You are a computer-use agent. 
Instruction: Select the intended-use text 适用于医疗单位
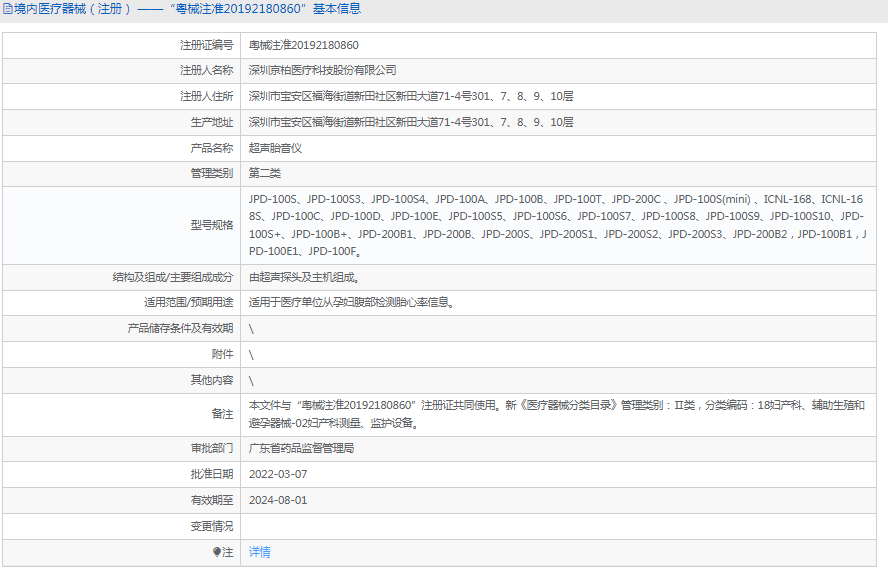[x=351, y=302]
